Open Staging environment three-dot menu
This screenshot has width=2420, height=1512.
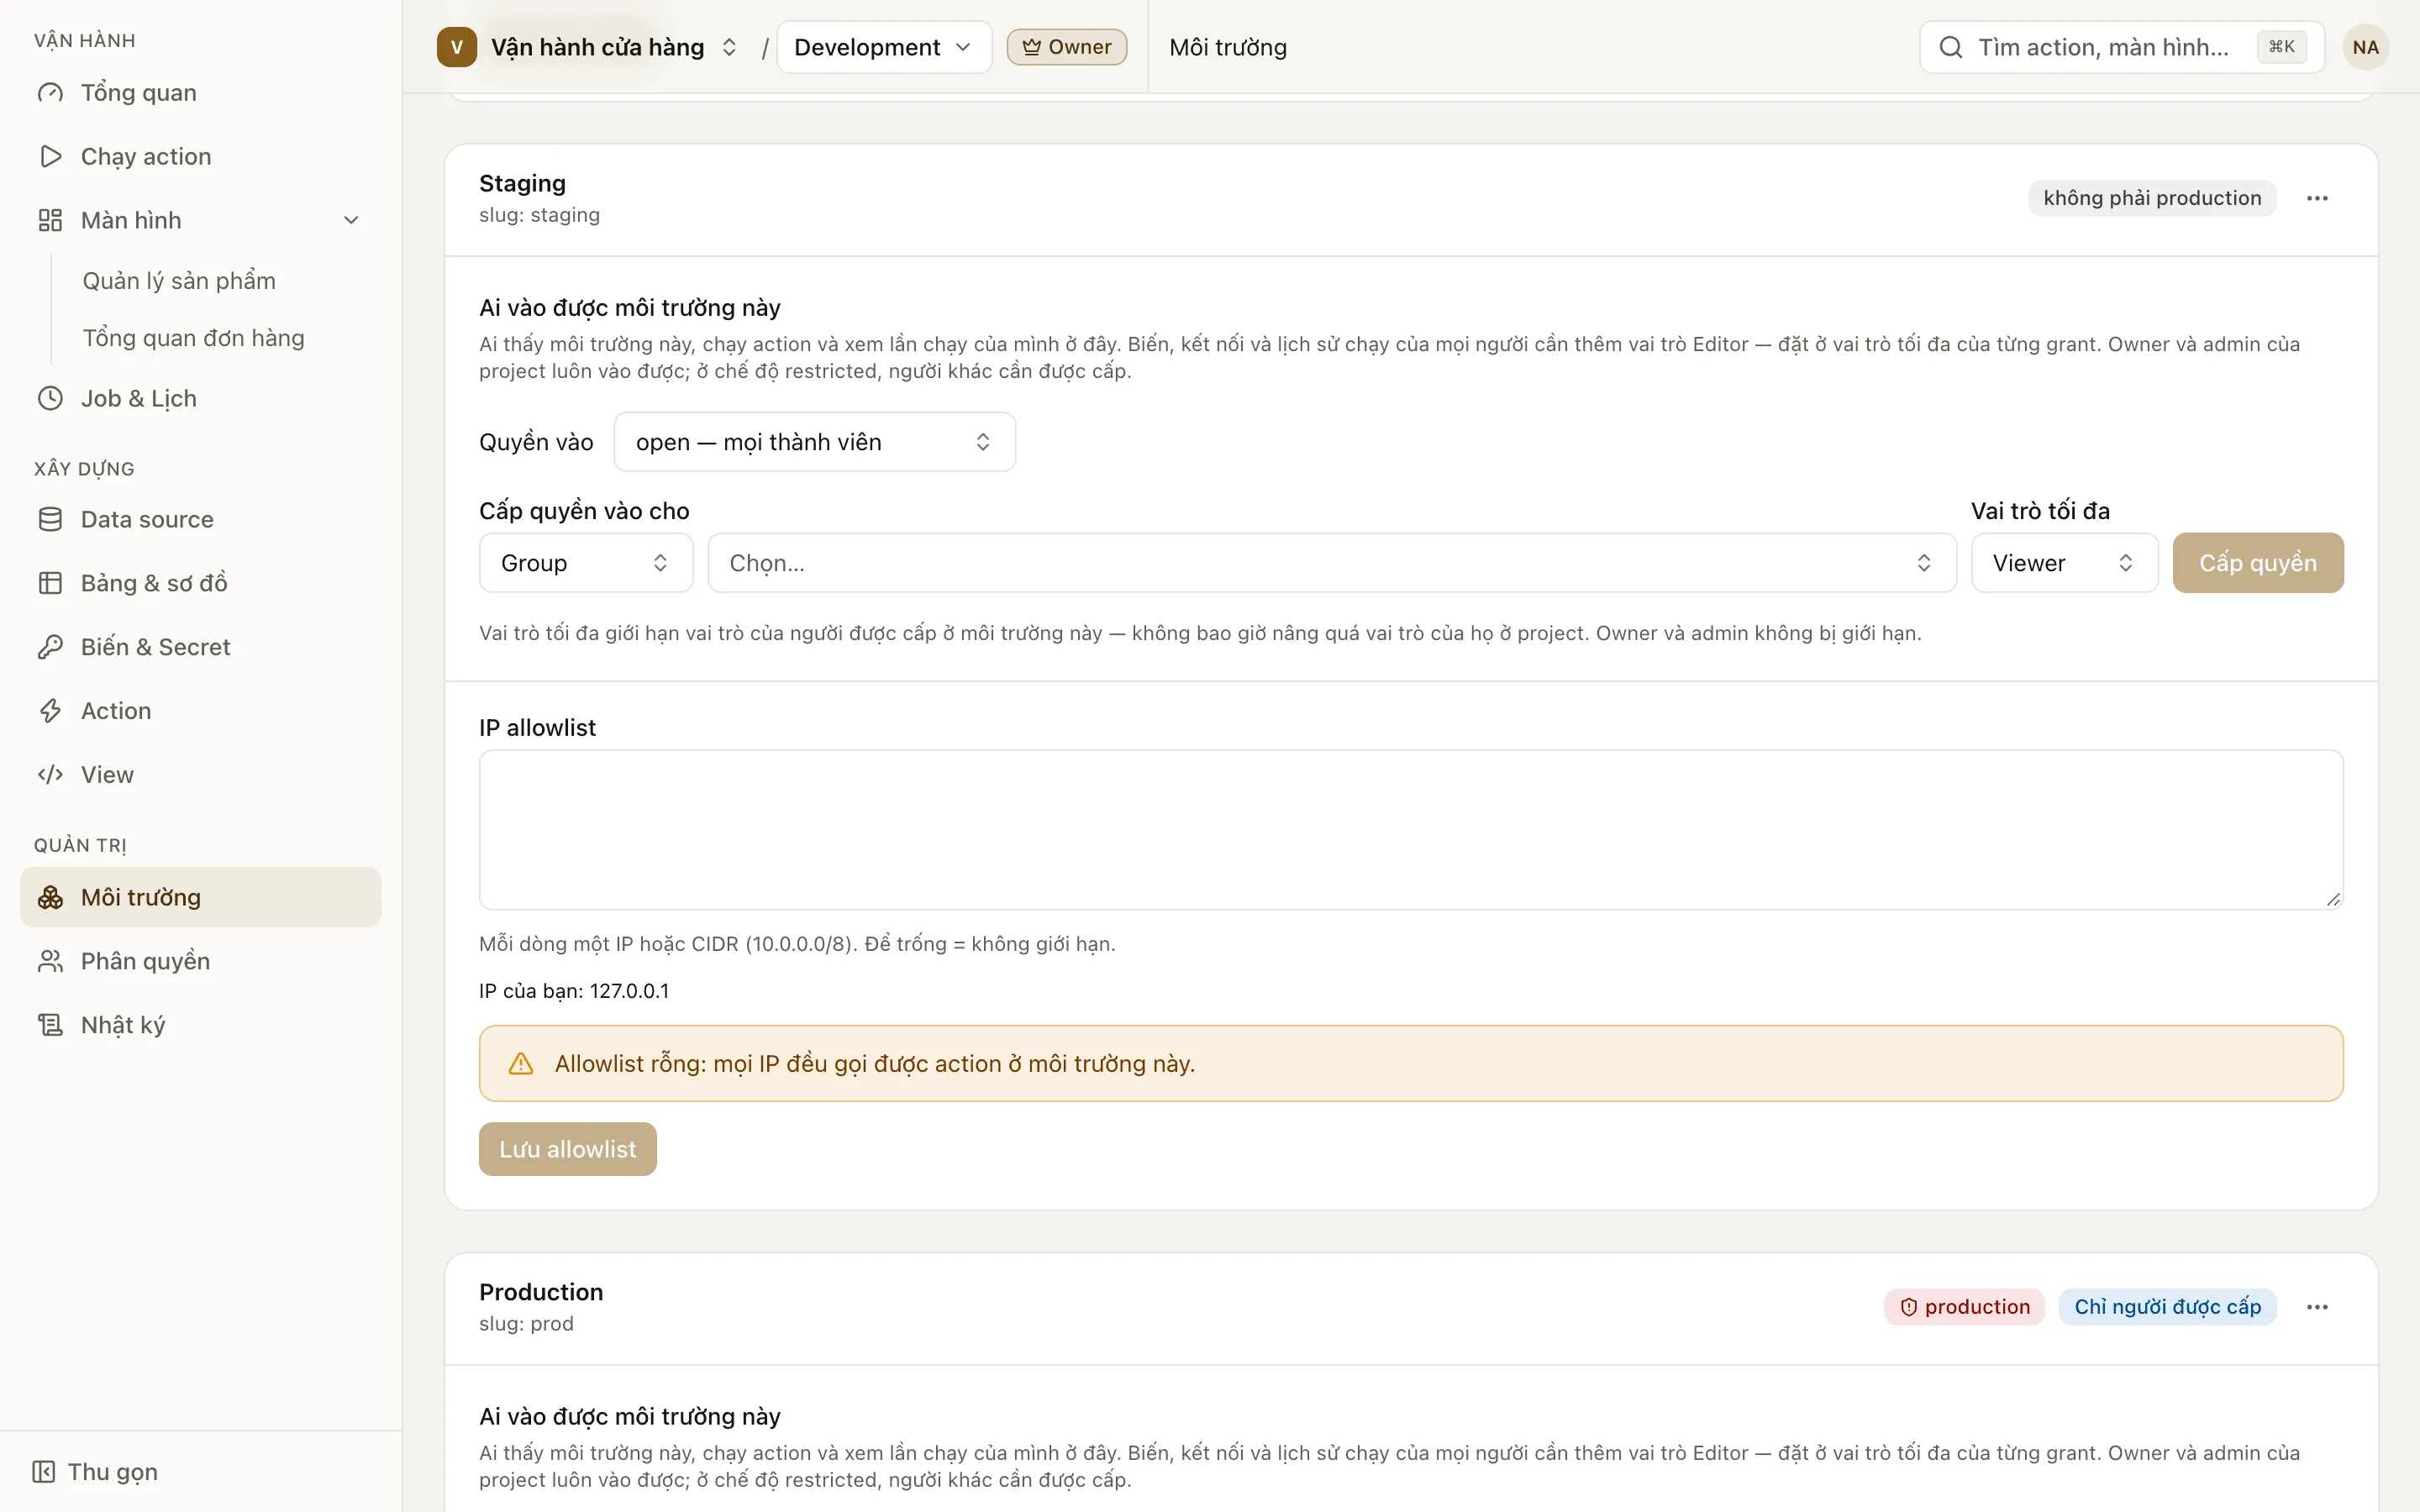click(2317, 198)
